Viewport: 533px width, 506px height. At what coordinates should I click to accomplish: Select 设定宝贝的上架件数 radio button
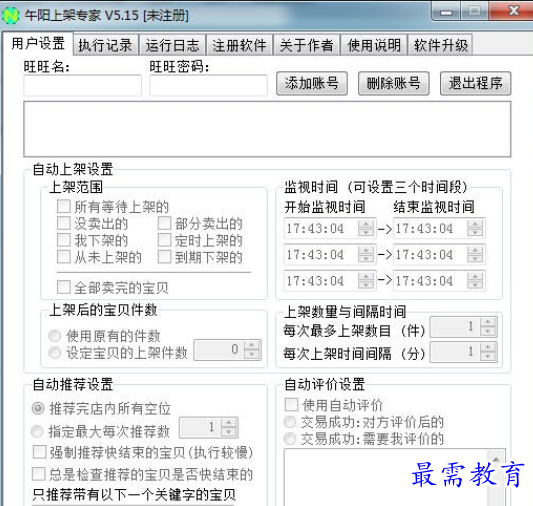click(55, 352)
